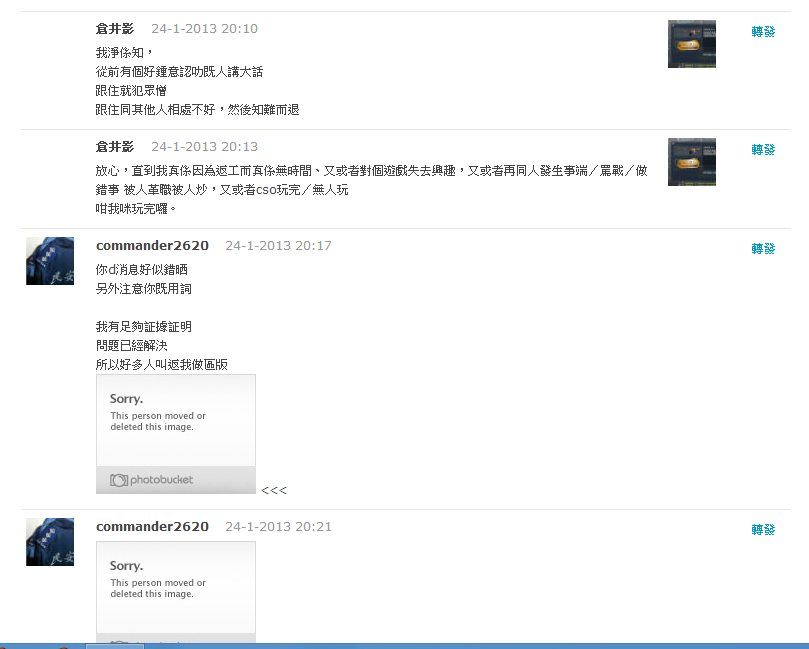This screenshot has height=649, width=809.
Task: Click missing Photobucket image in 20:21 comment
Action: 176,592
